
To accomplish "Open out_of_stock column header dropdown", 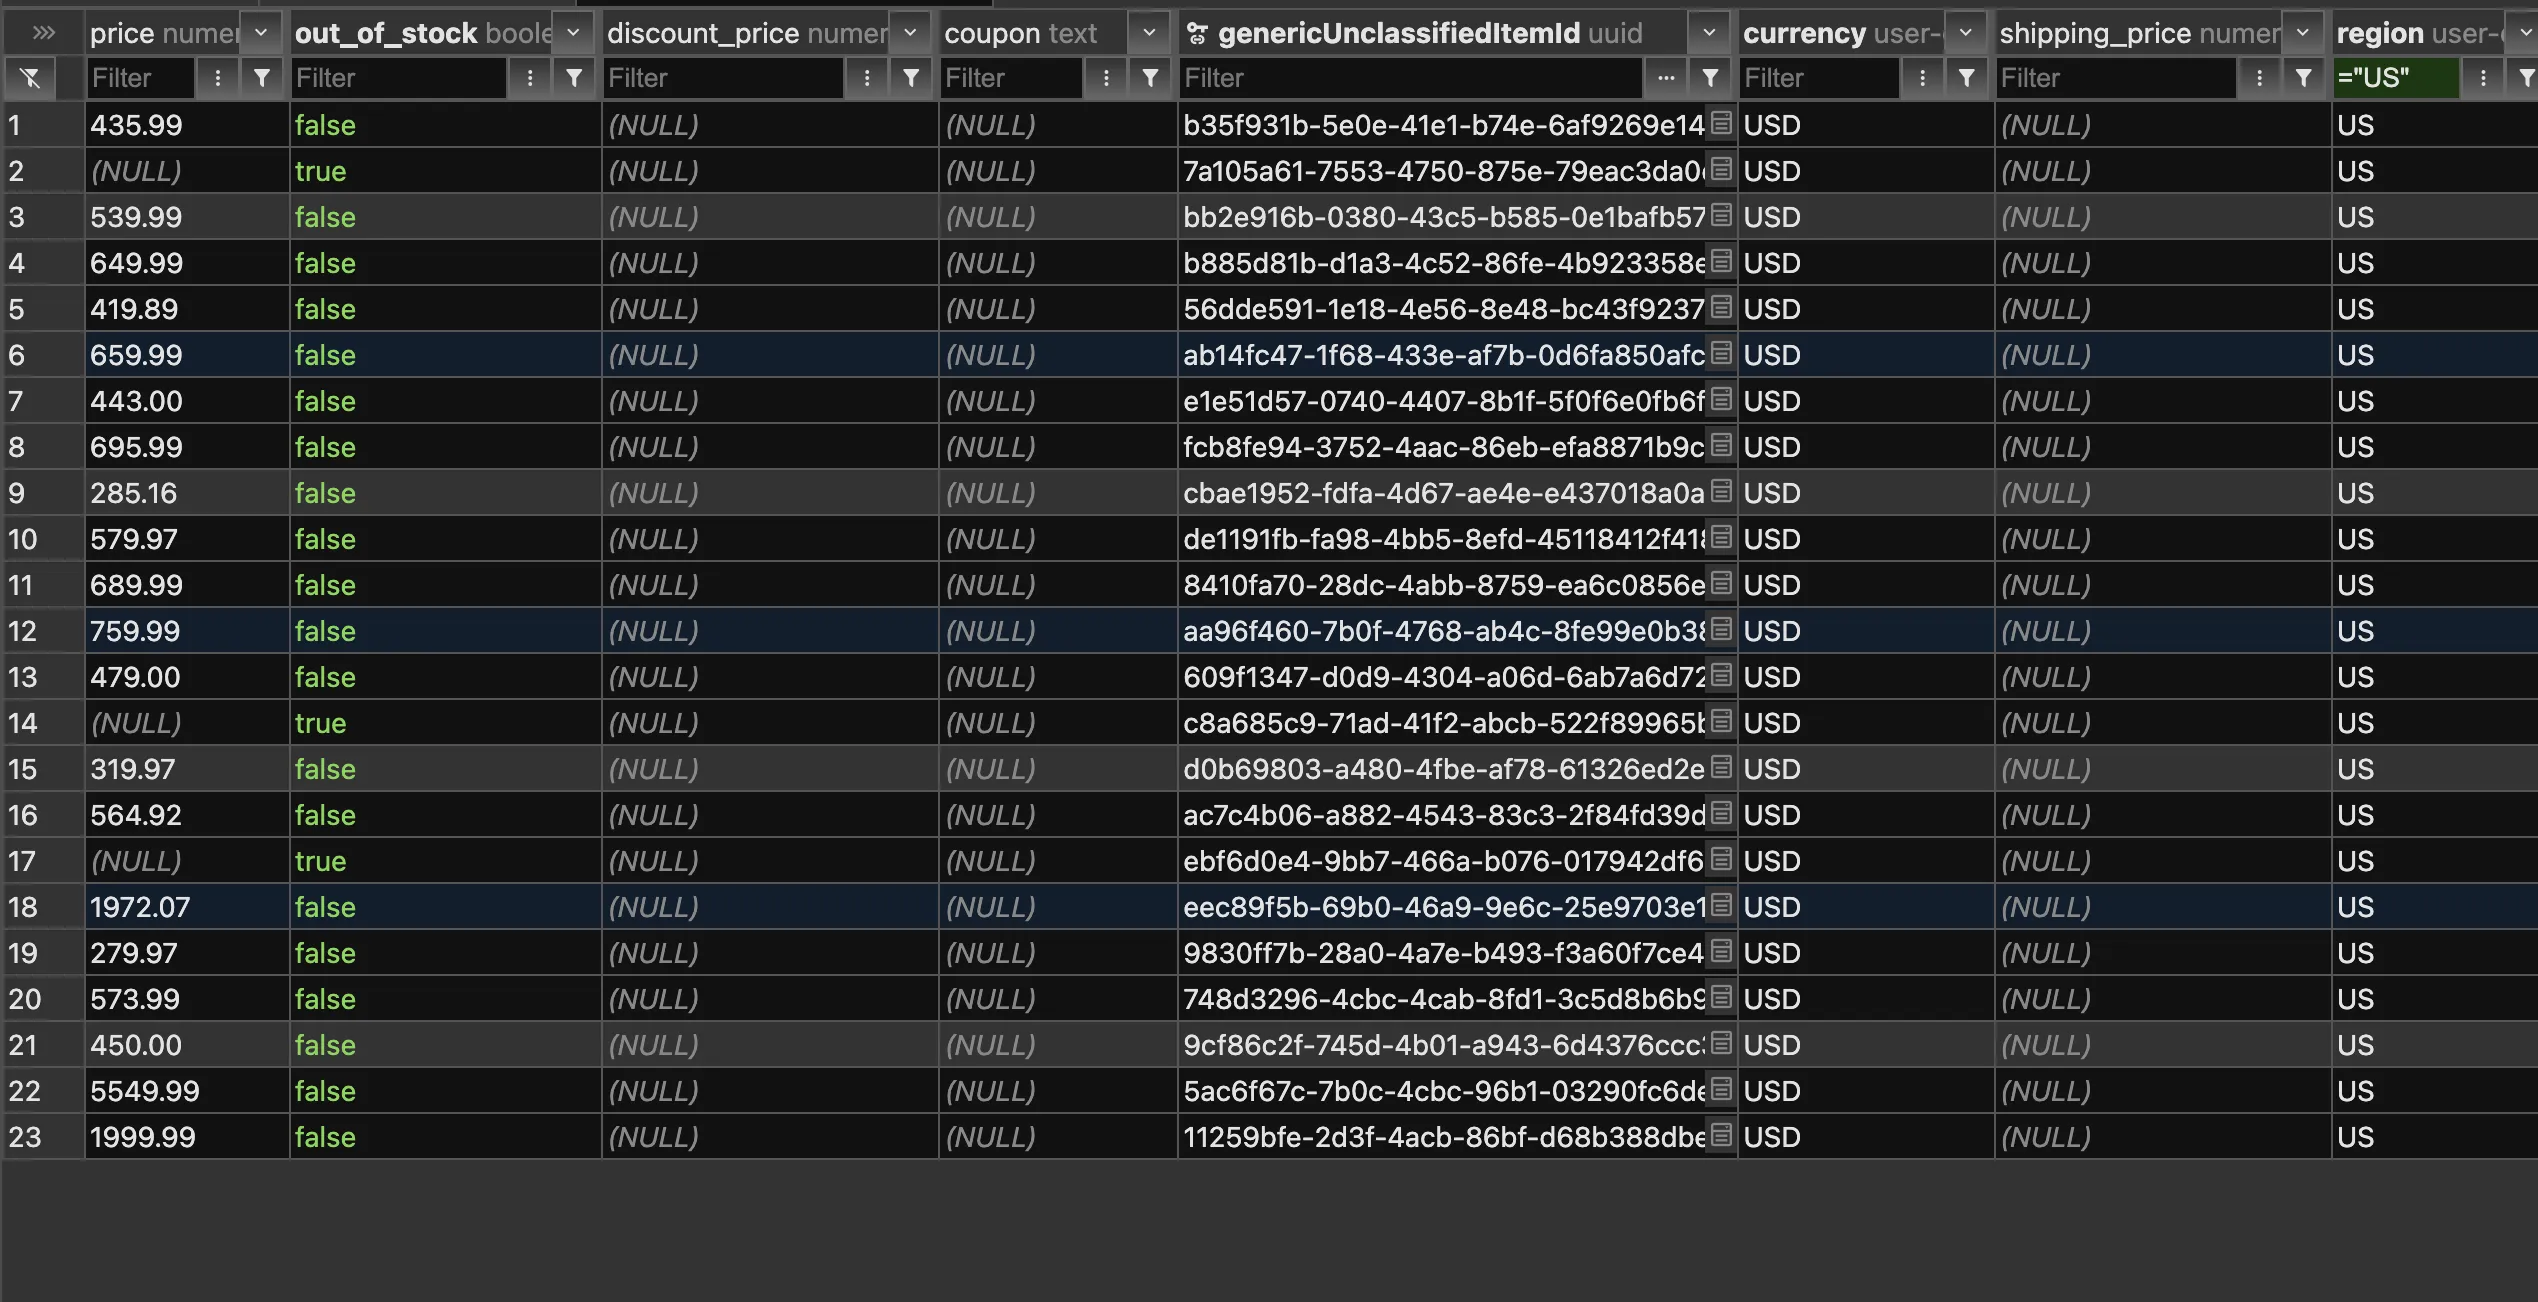I will click(573, 33).
